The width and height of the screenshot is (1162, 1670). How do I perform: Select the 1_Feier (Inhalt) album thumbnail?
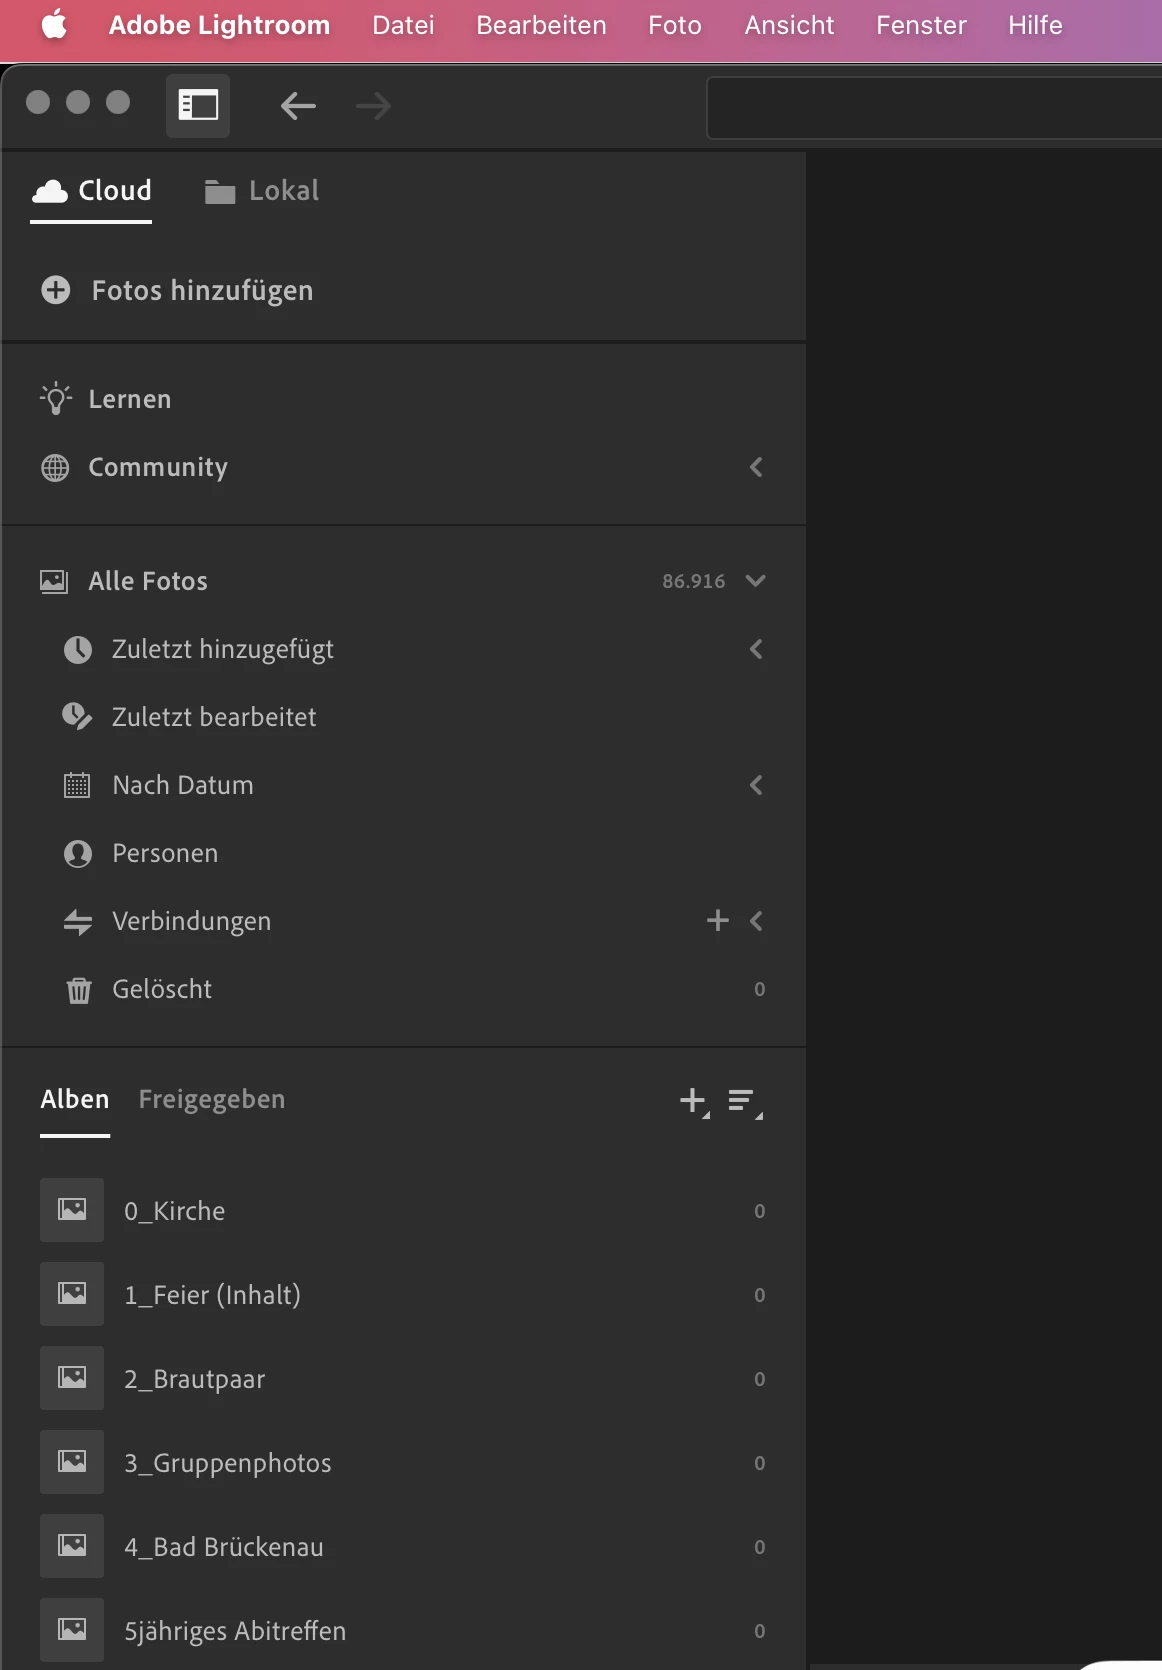pyautogui.click(x=72, y=1294)
